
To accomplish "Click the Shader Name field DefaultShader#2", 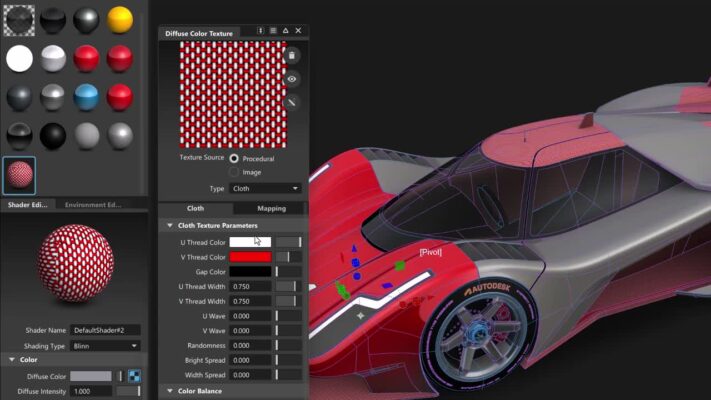I will coord(105,330).
